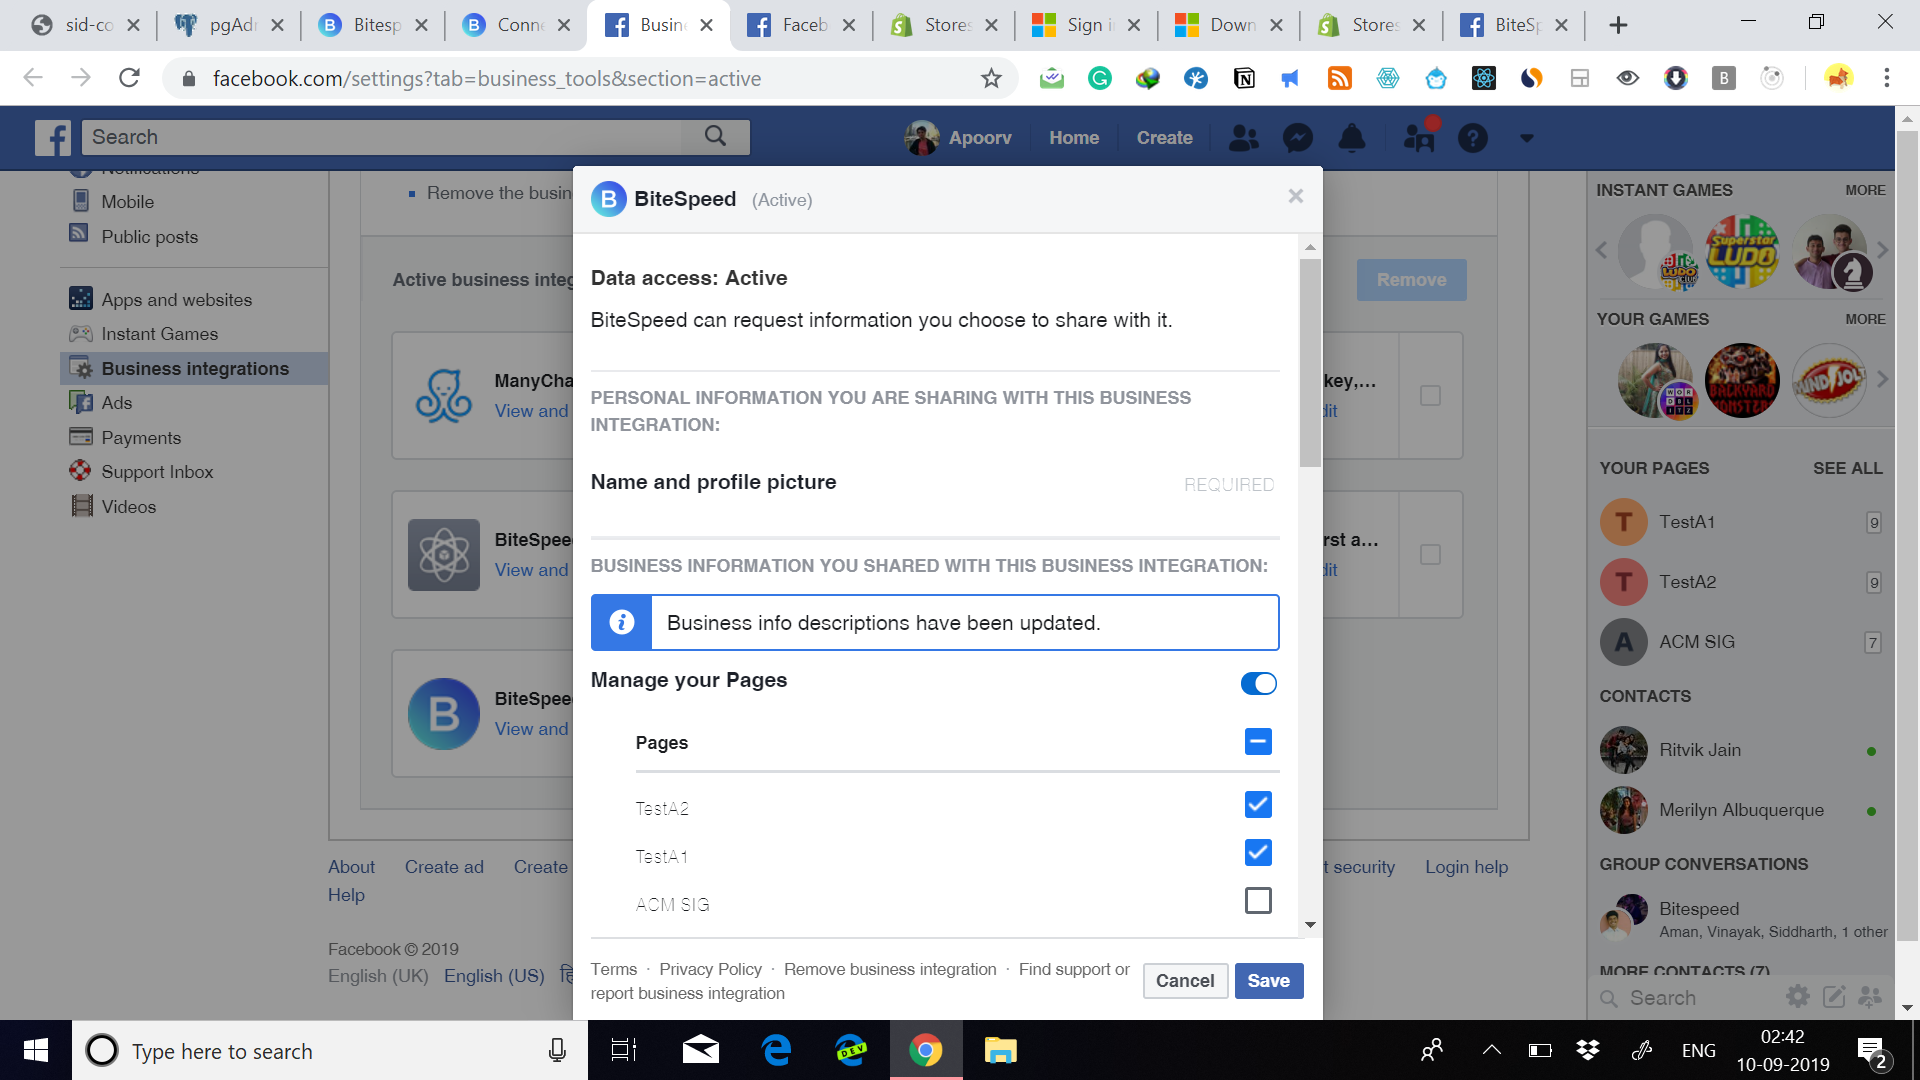
Task: Open the Quick Help question mark icon
Action: (x=1472, y=138)
